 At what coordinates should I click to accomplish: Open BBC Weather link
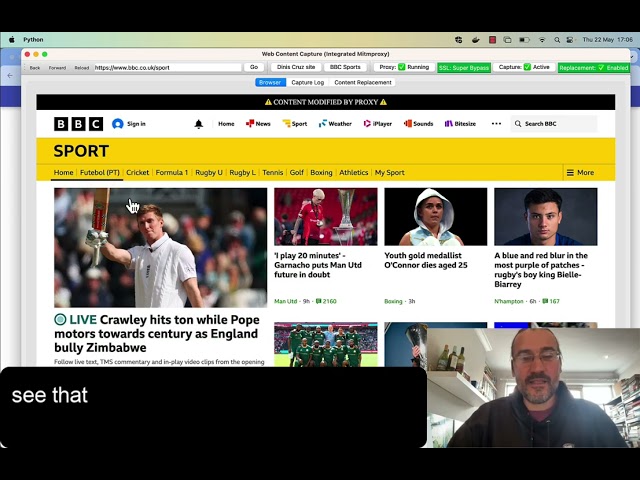[x=335, y=124]
